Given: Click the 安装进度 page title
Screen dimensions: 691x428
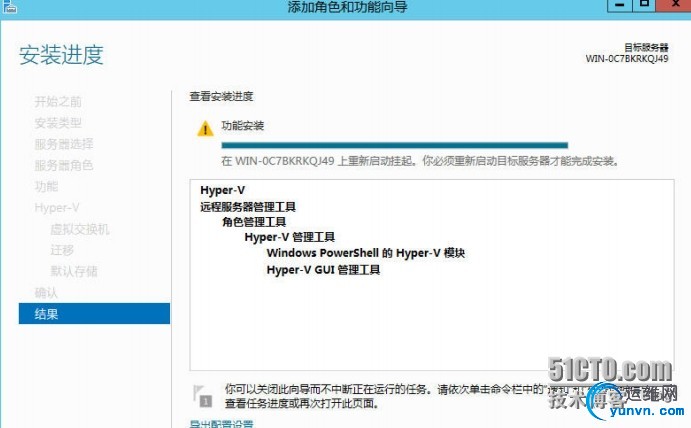Looking at the screenshot, I should tap(61, 55).
